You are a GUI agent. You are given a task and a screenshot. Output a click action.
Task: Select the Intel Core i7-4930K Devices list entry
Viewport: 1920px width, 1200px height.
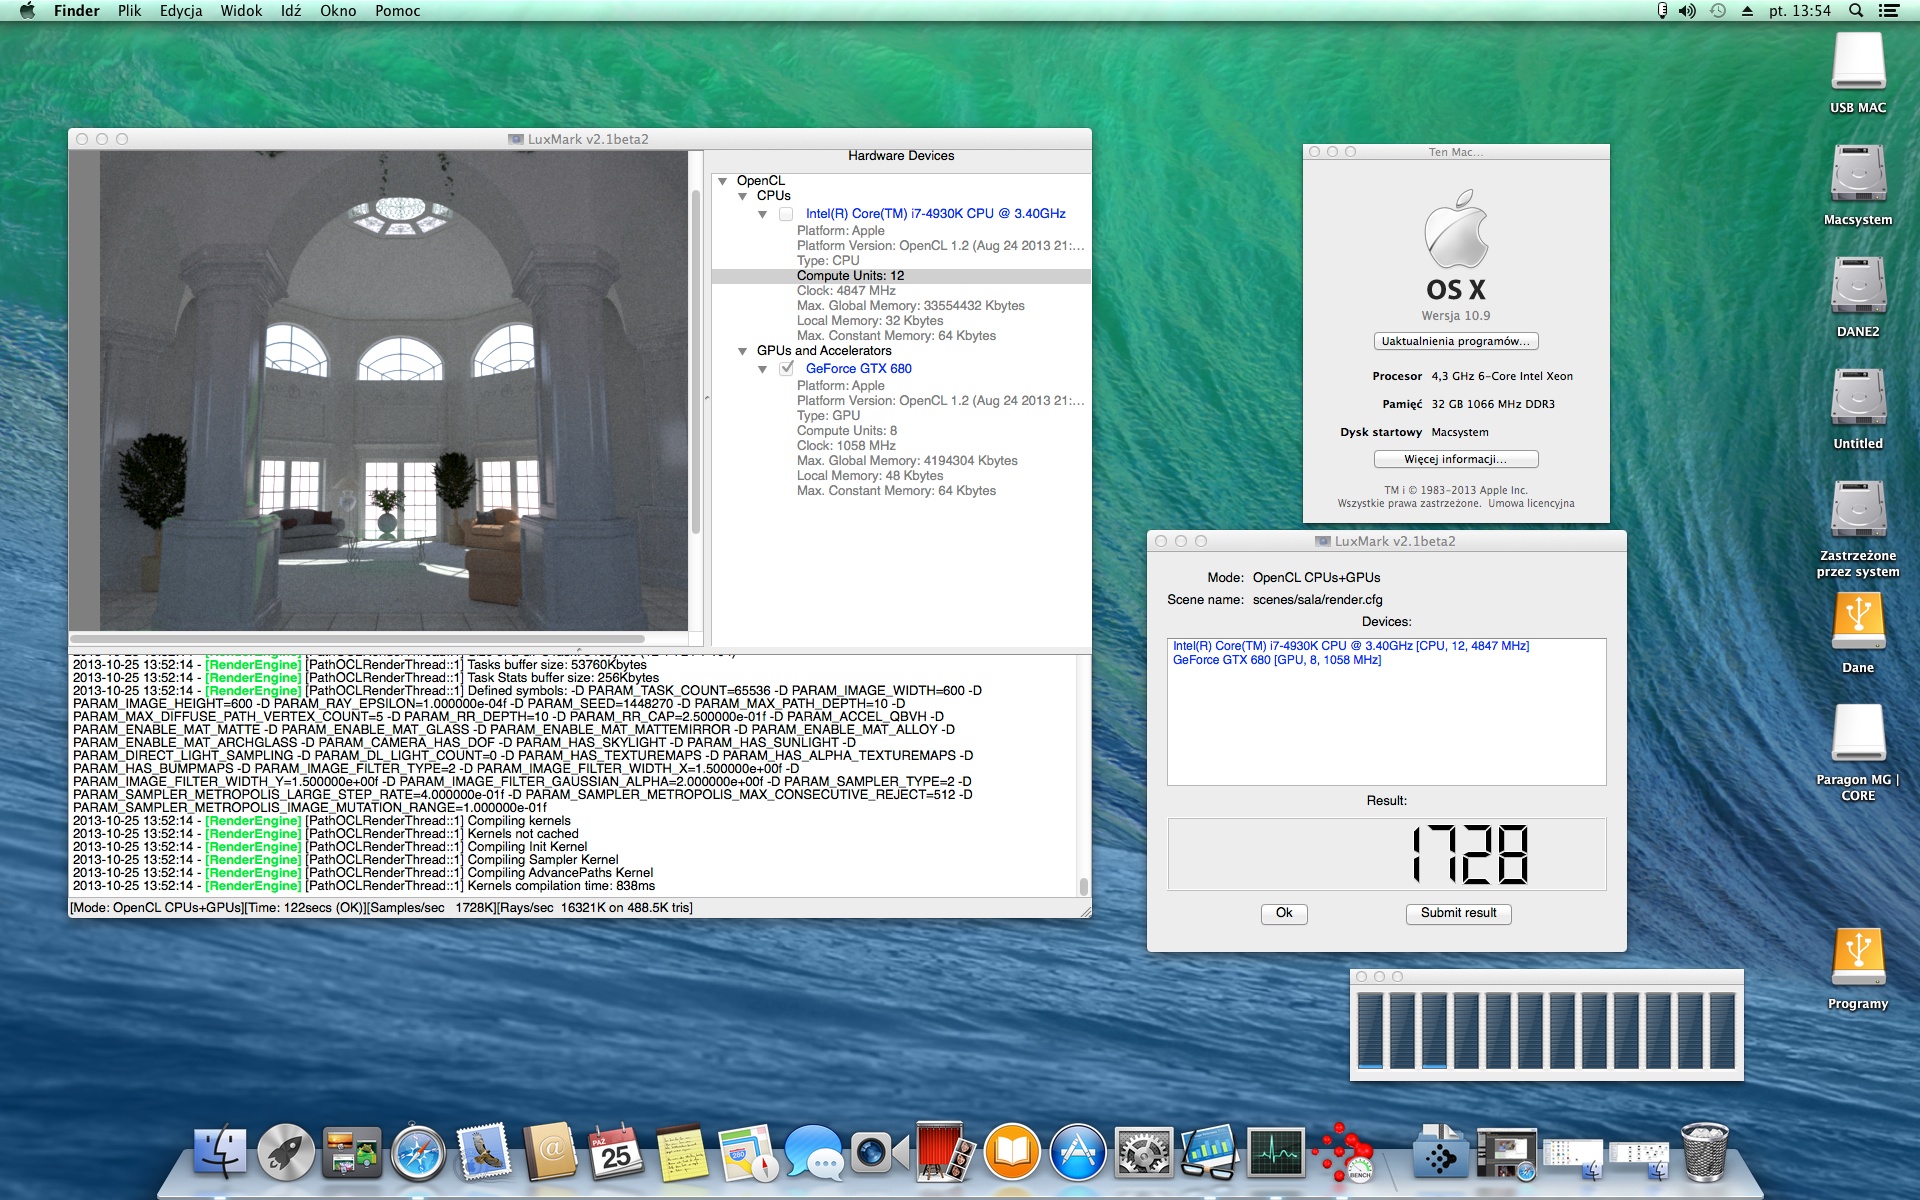(1351, 646)
